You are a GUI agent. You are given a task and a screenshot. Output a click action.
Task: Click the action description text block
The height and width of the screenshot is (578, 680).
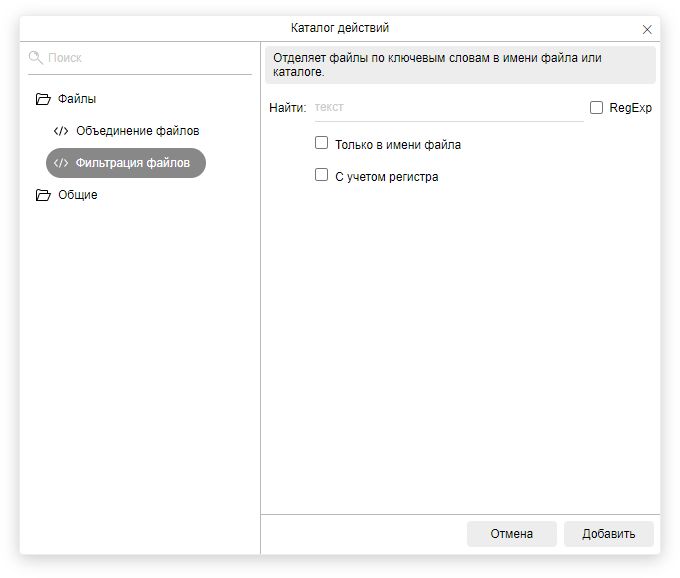[460, 65]
